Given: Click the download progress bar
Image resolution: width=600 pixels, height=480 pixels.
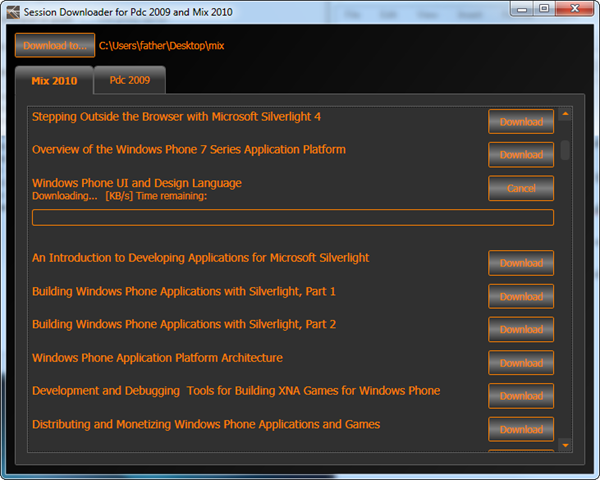Looking at the screenshot, I should (x=293, y=217).
